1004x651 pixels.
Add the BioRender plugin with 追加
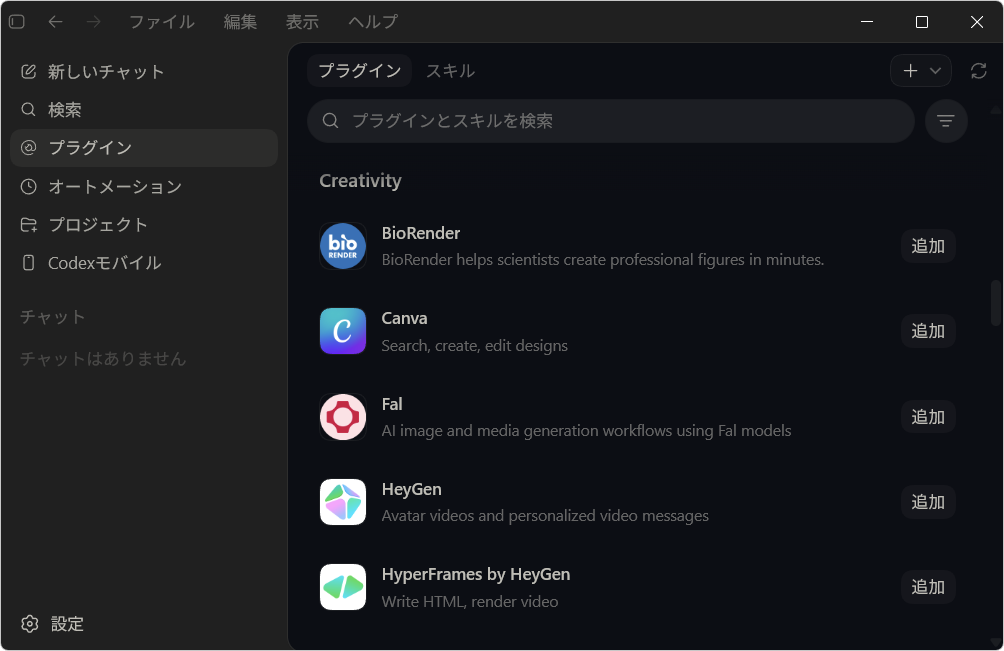click(x=928, y=246)
